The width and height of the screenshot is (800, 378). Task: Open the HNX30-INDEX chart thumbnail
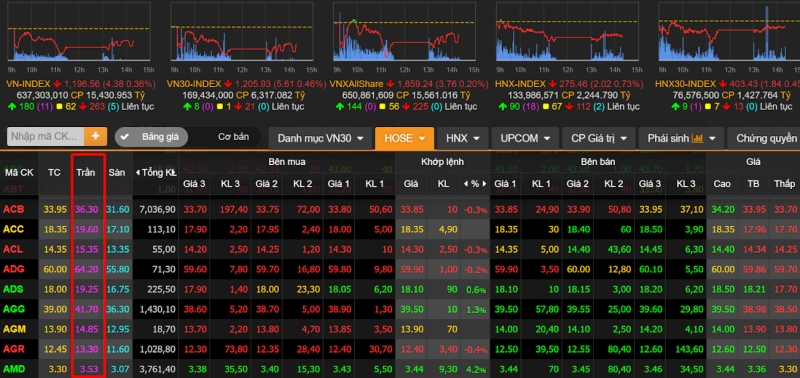point(729,32)
